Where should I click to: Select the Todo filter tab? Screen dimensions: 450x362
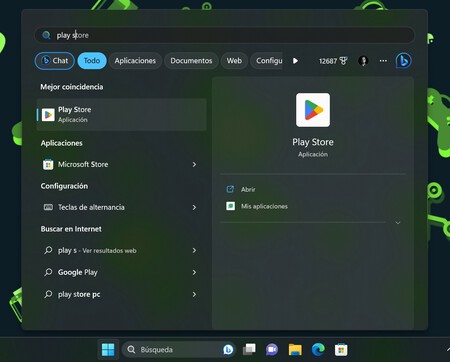(92, 61)
